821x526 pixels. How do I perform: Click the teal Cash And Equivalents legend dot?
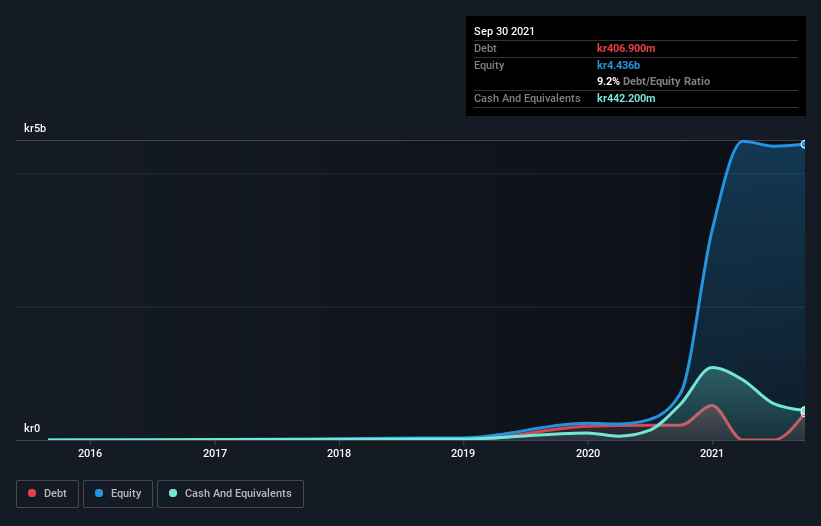pos(173,493)
